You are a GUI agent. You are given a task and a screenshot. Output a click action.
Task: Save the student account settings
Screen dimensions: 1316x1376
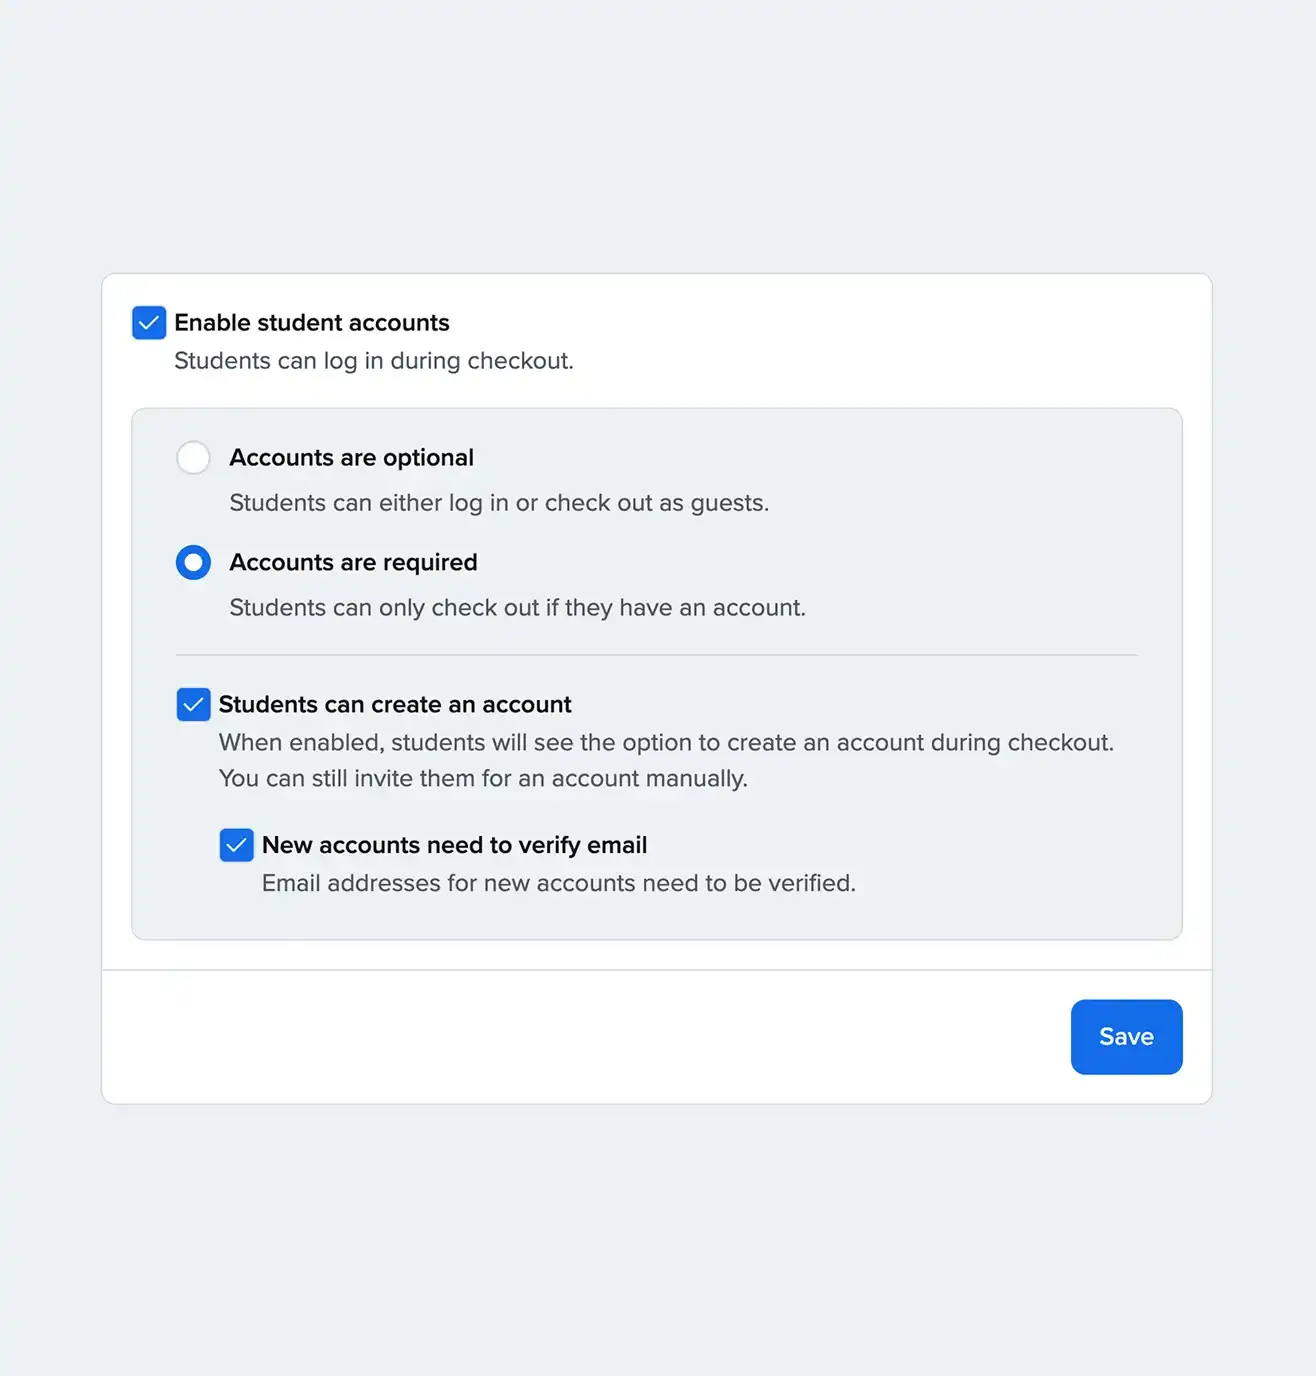tap(1126, 1037)
